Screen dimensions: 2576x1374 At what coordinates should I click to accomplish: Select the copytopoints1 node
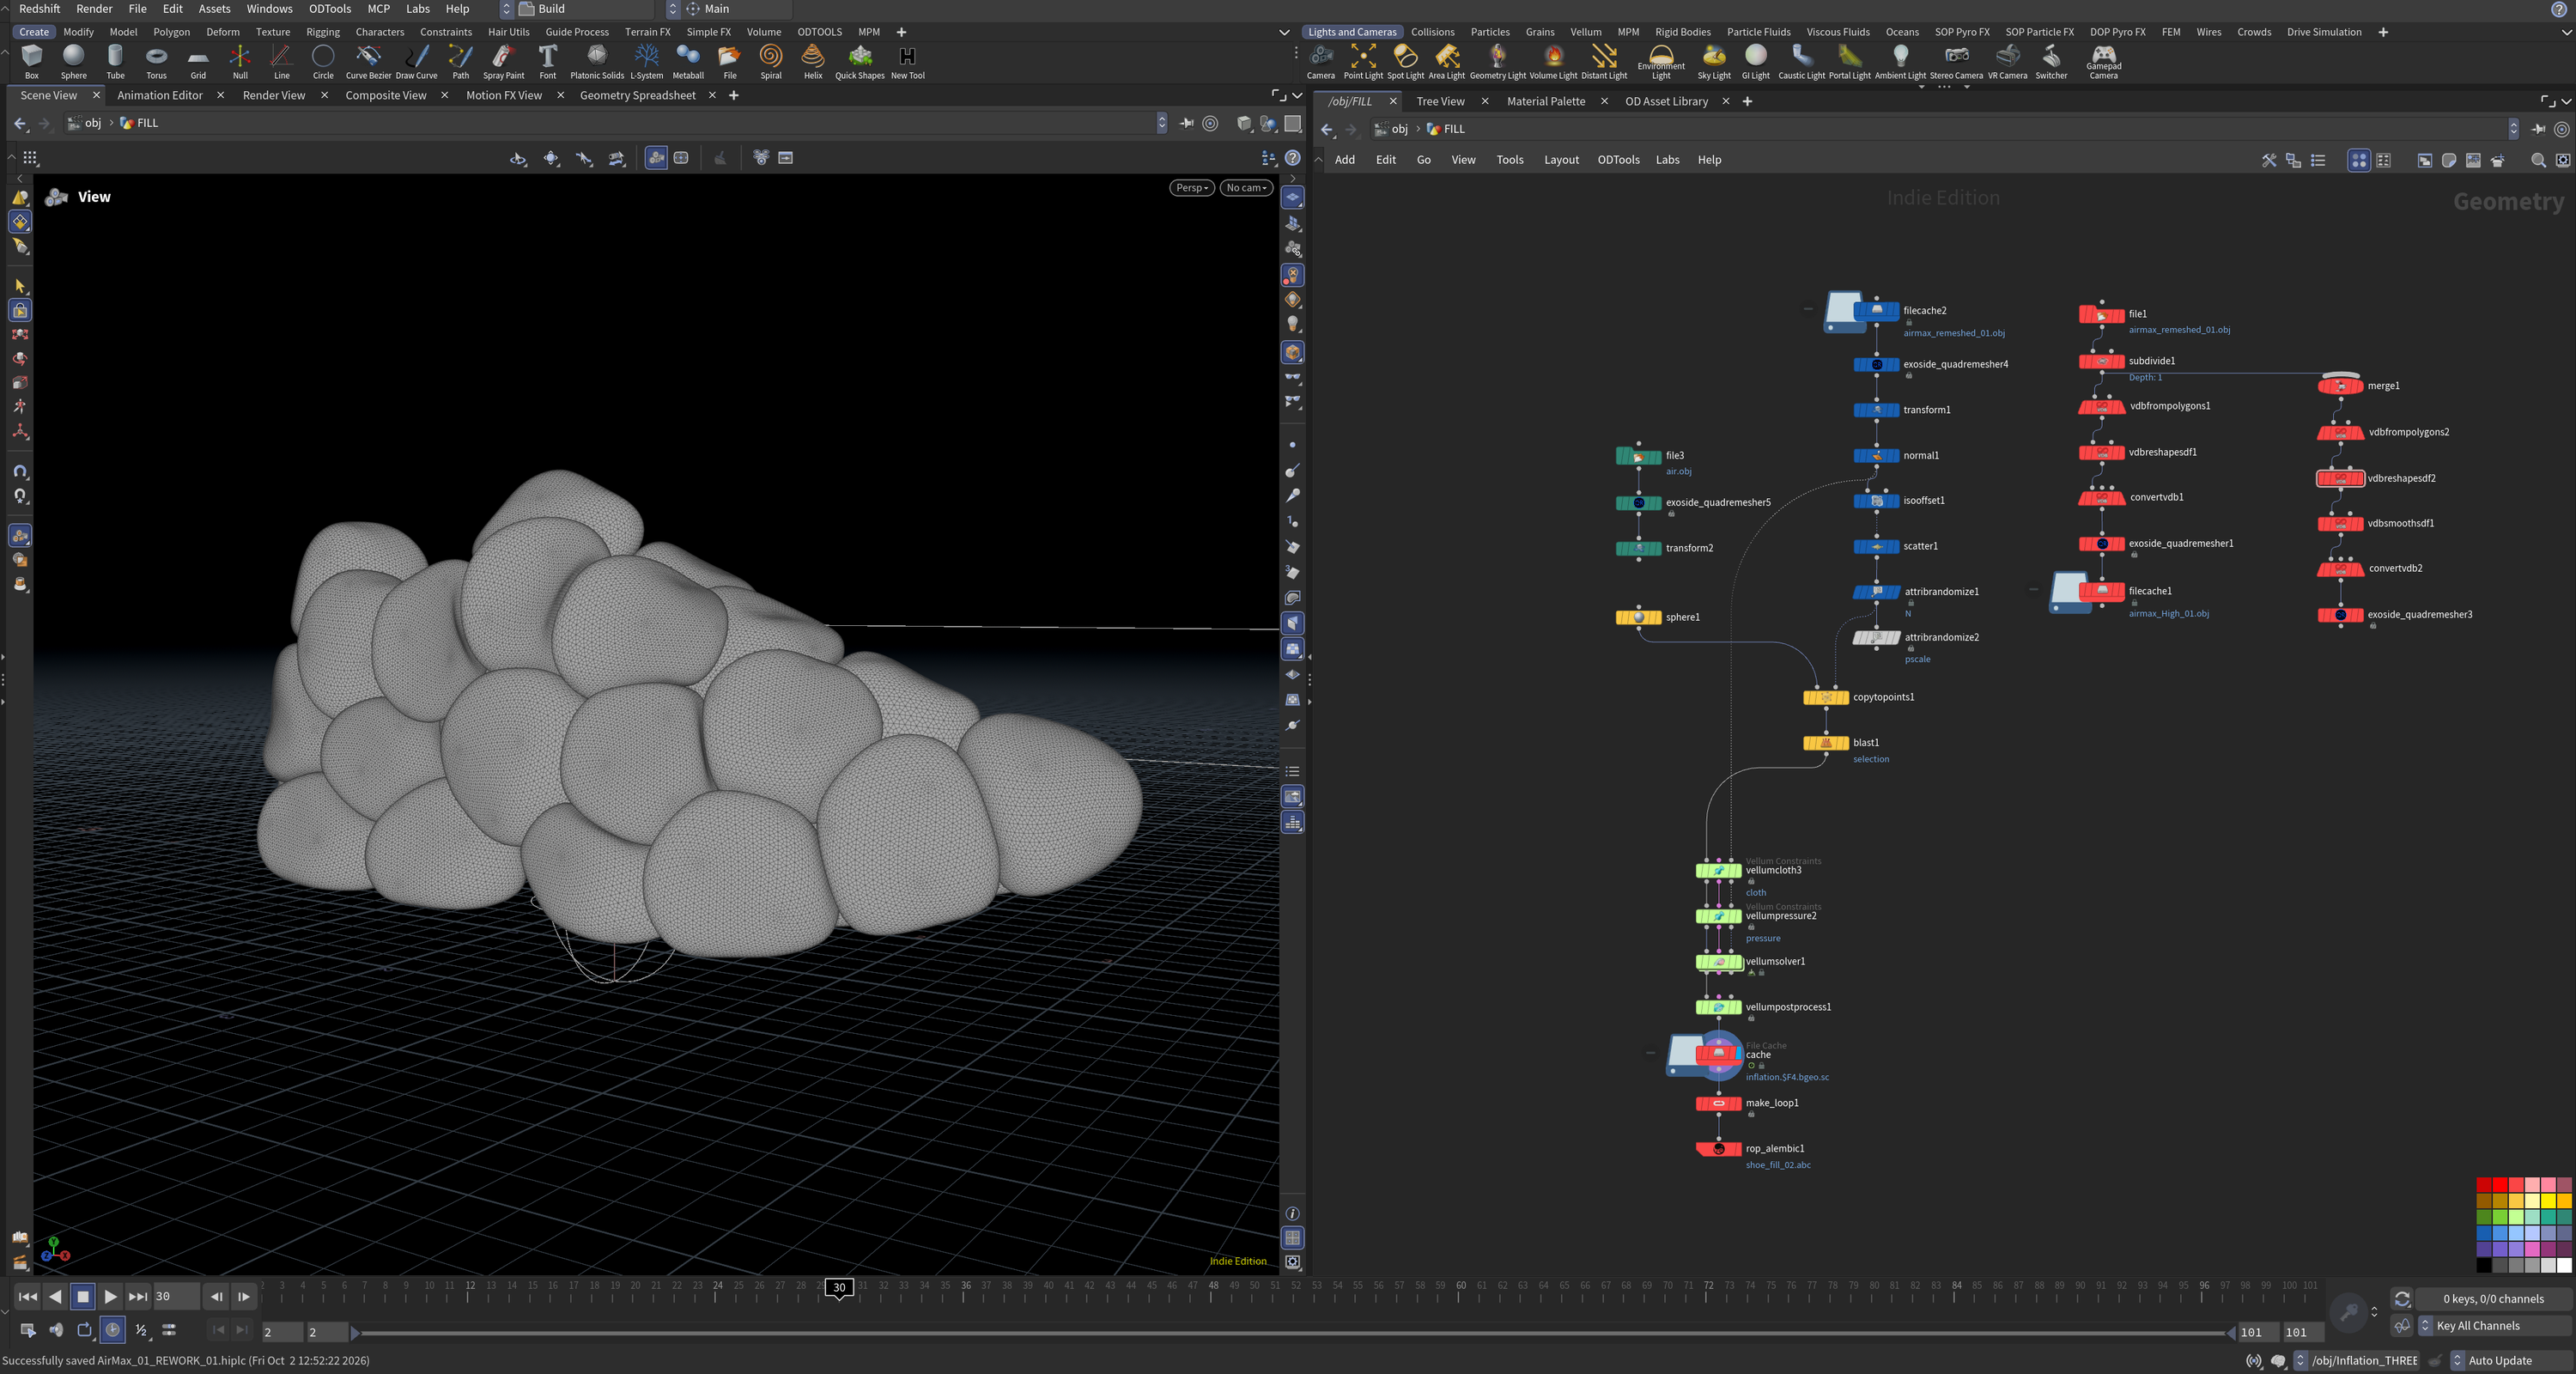tap(1826, 697)
